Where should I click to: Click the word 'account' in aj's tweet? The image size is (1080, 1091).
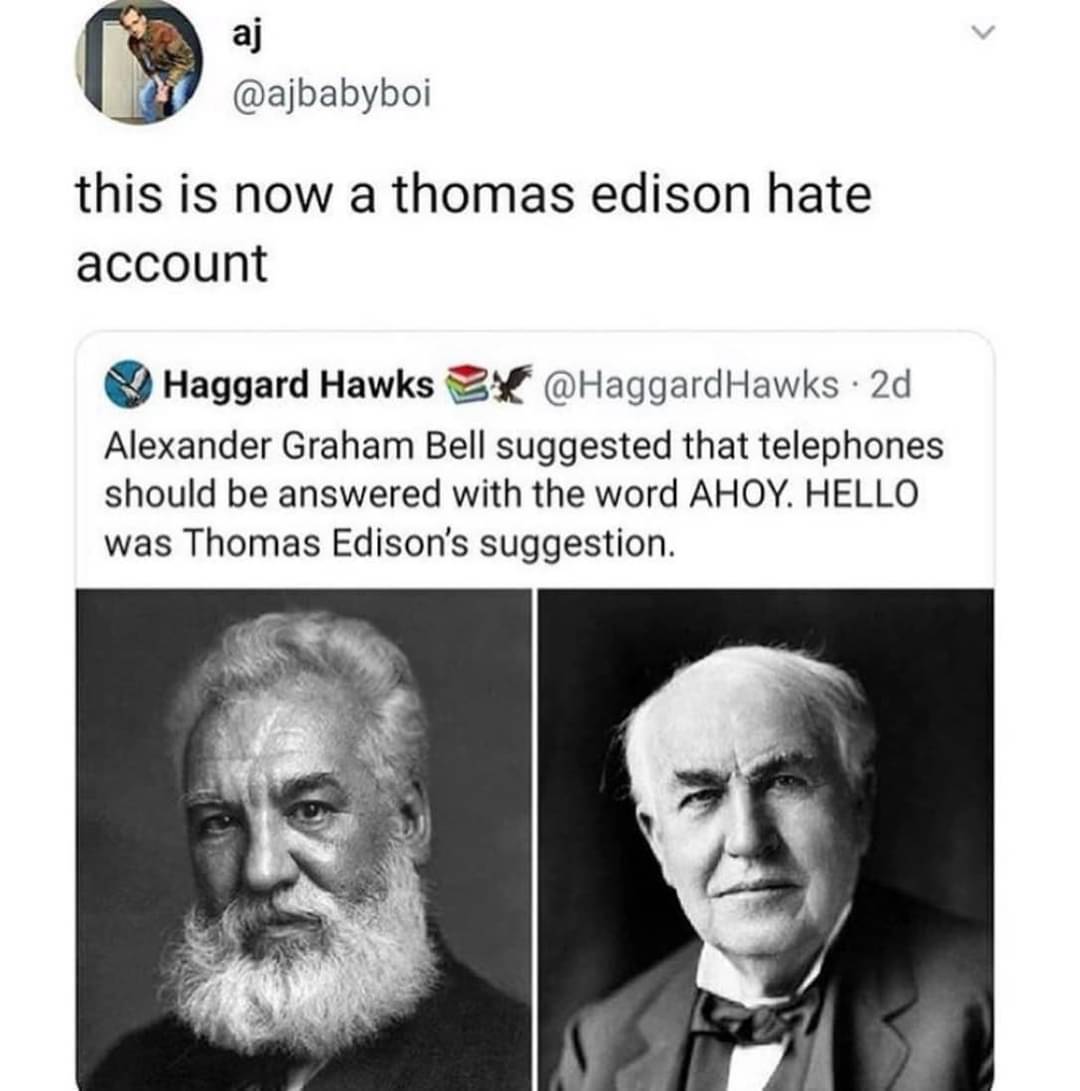[172, 264]
